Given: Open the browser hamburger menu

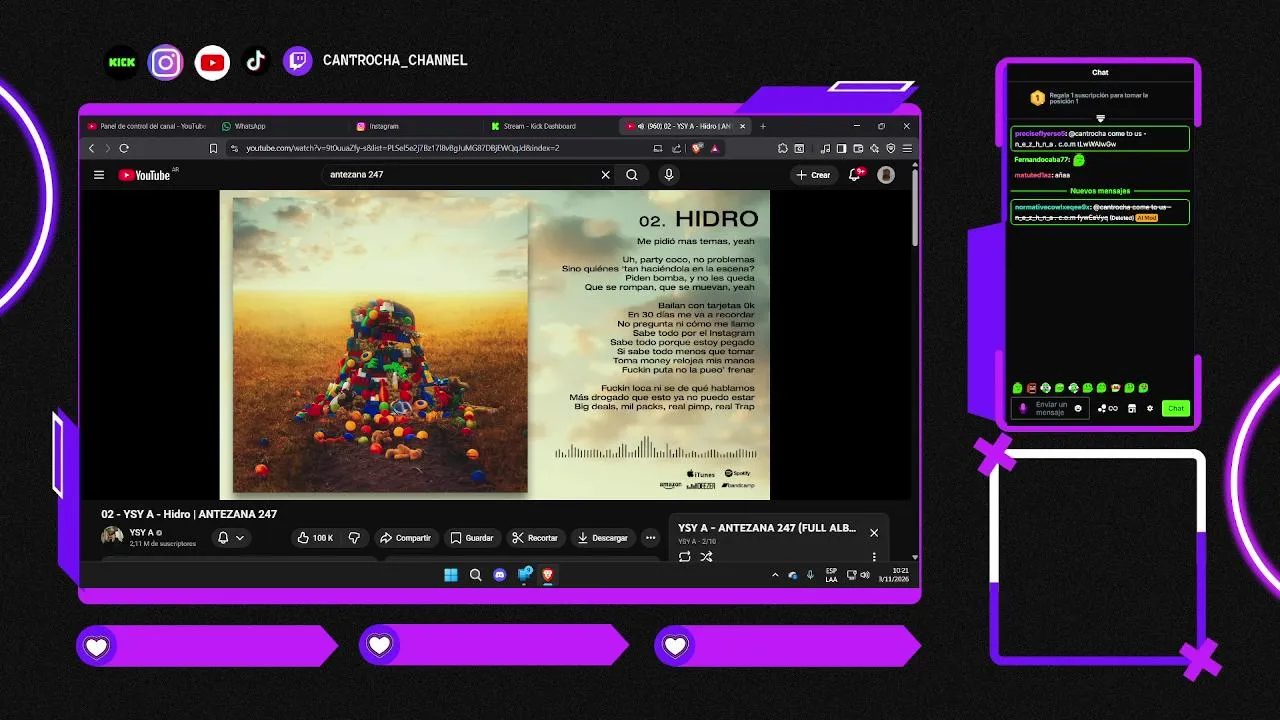Looking at the screenshot, I should click(907, 148).
